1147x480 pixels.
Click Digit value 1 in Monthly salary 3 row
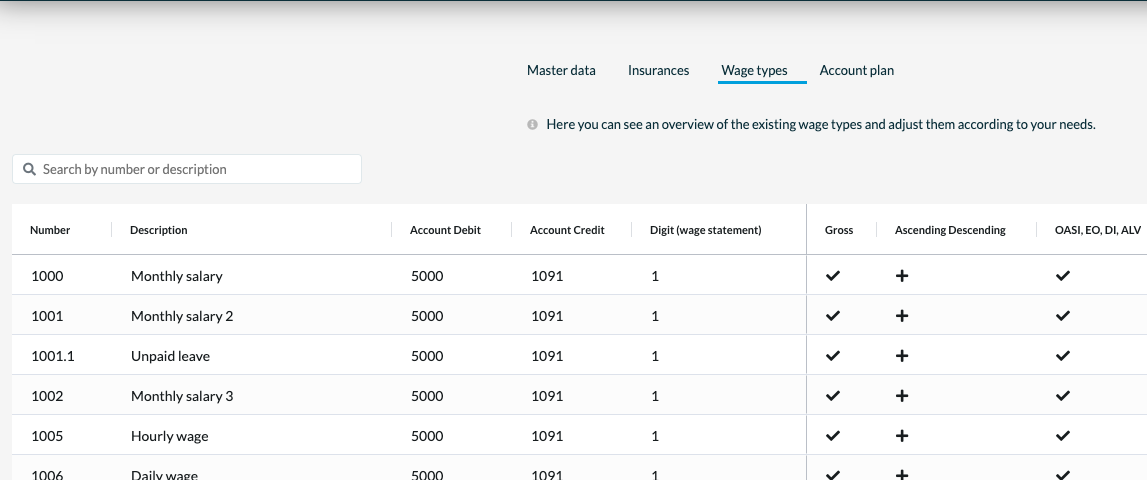click(655, 396)
